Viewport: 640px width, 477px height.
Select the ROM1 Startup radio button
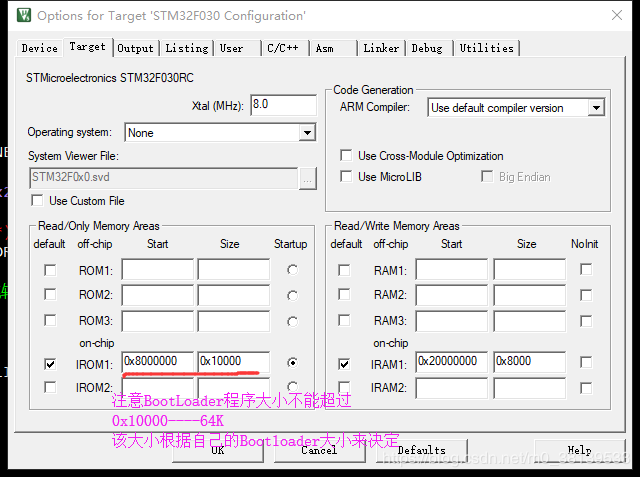tap(292, 270)
